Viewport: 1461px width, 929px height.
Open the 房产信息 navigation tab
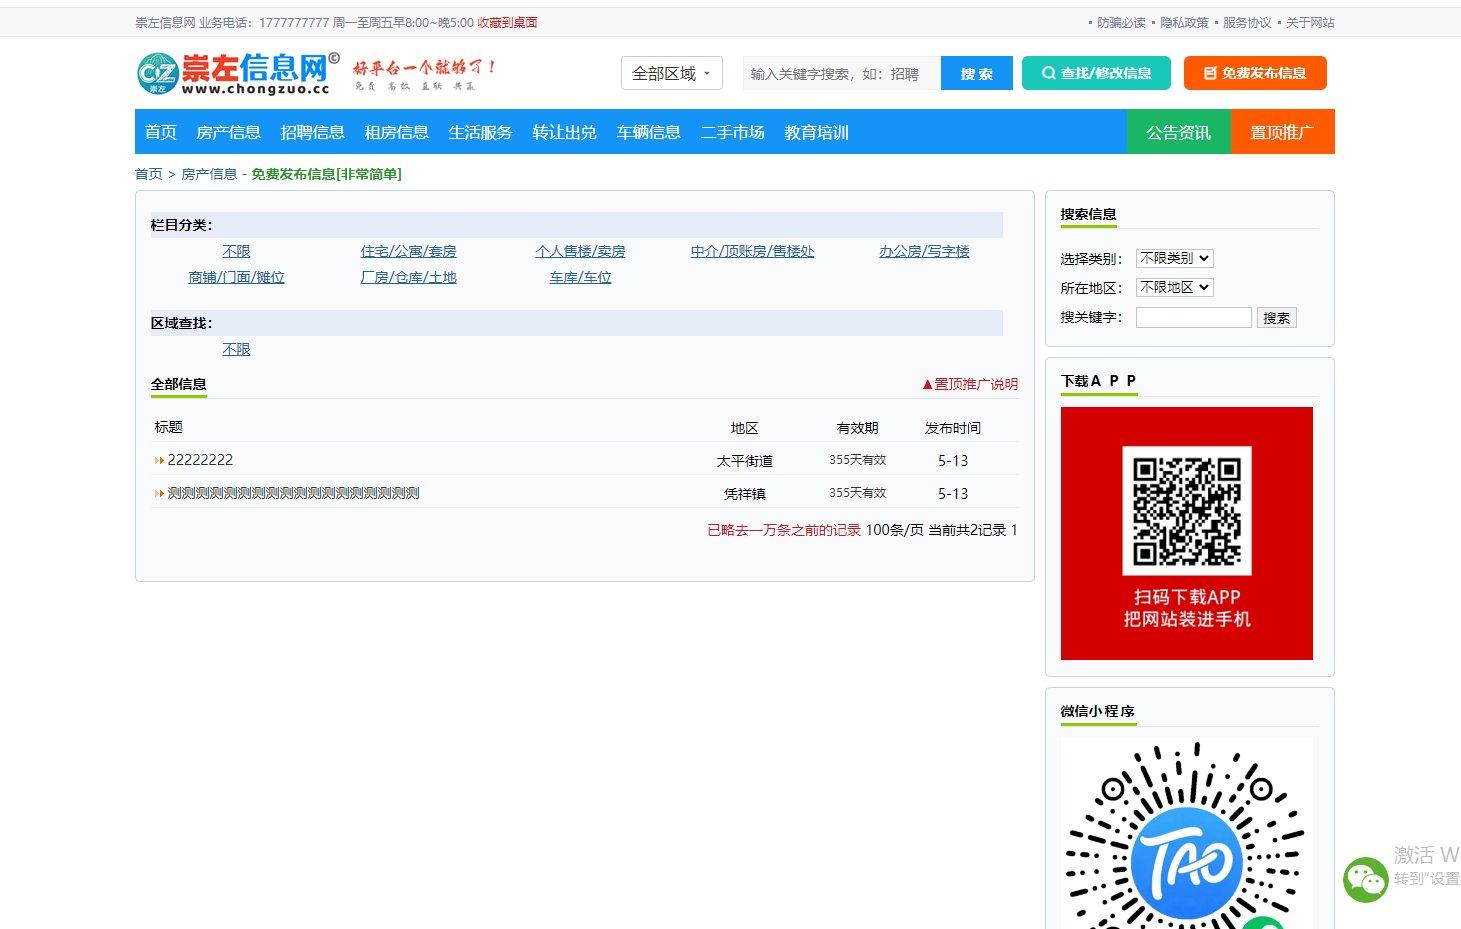tap(228, 132)
